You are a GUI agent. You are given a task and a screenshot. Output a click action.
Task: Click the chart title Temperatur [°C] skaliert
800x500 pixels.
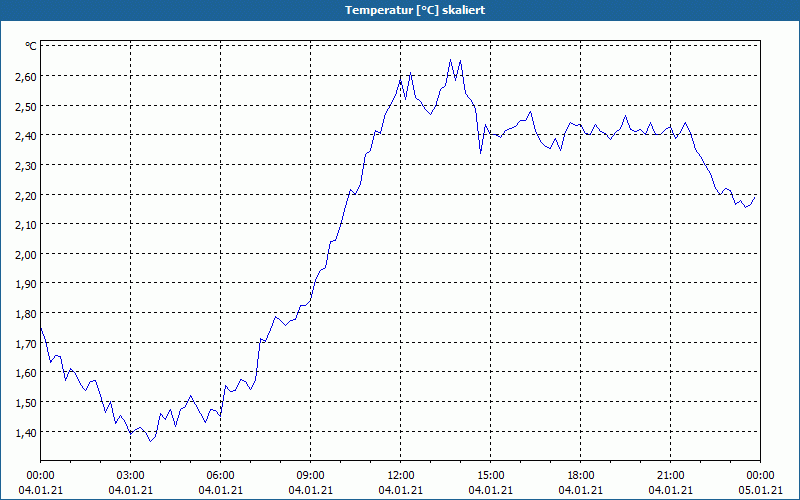click(x=415, y=10)
